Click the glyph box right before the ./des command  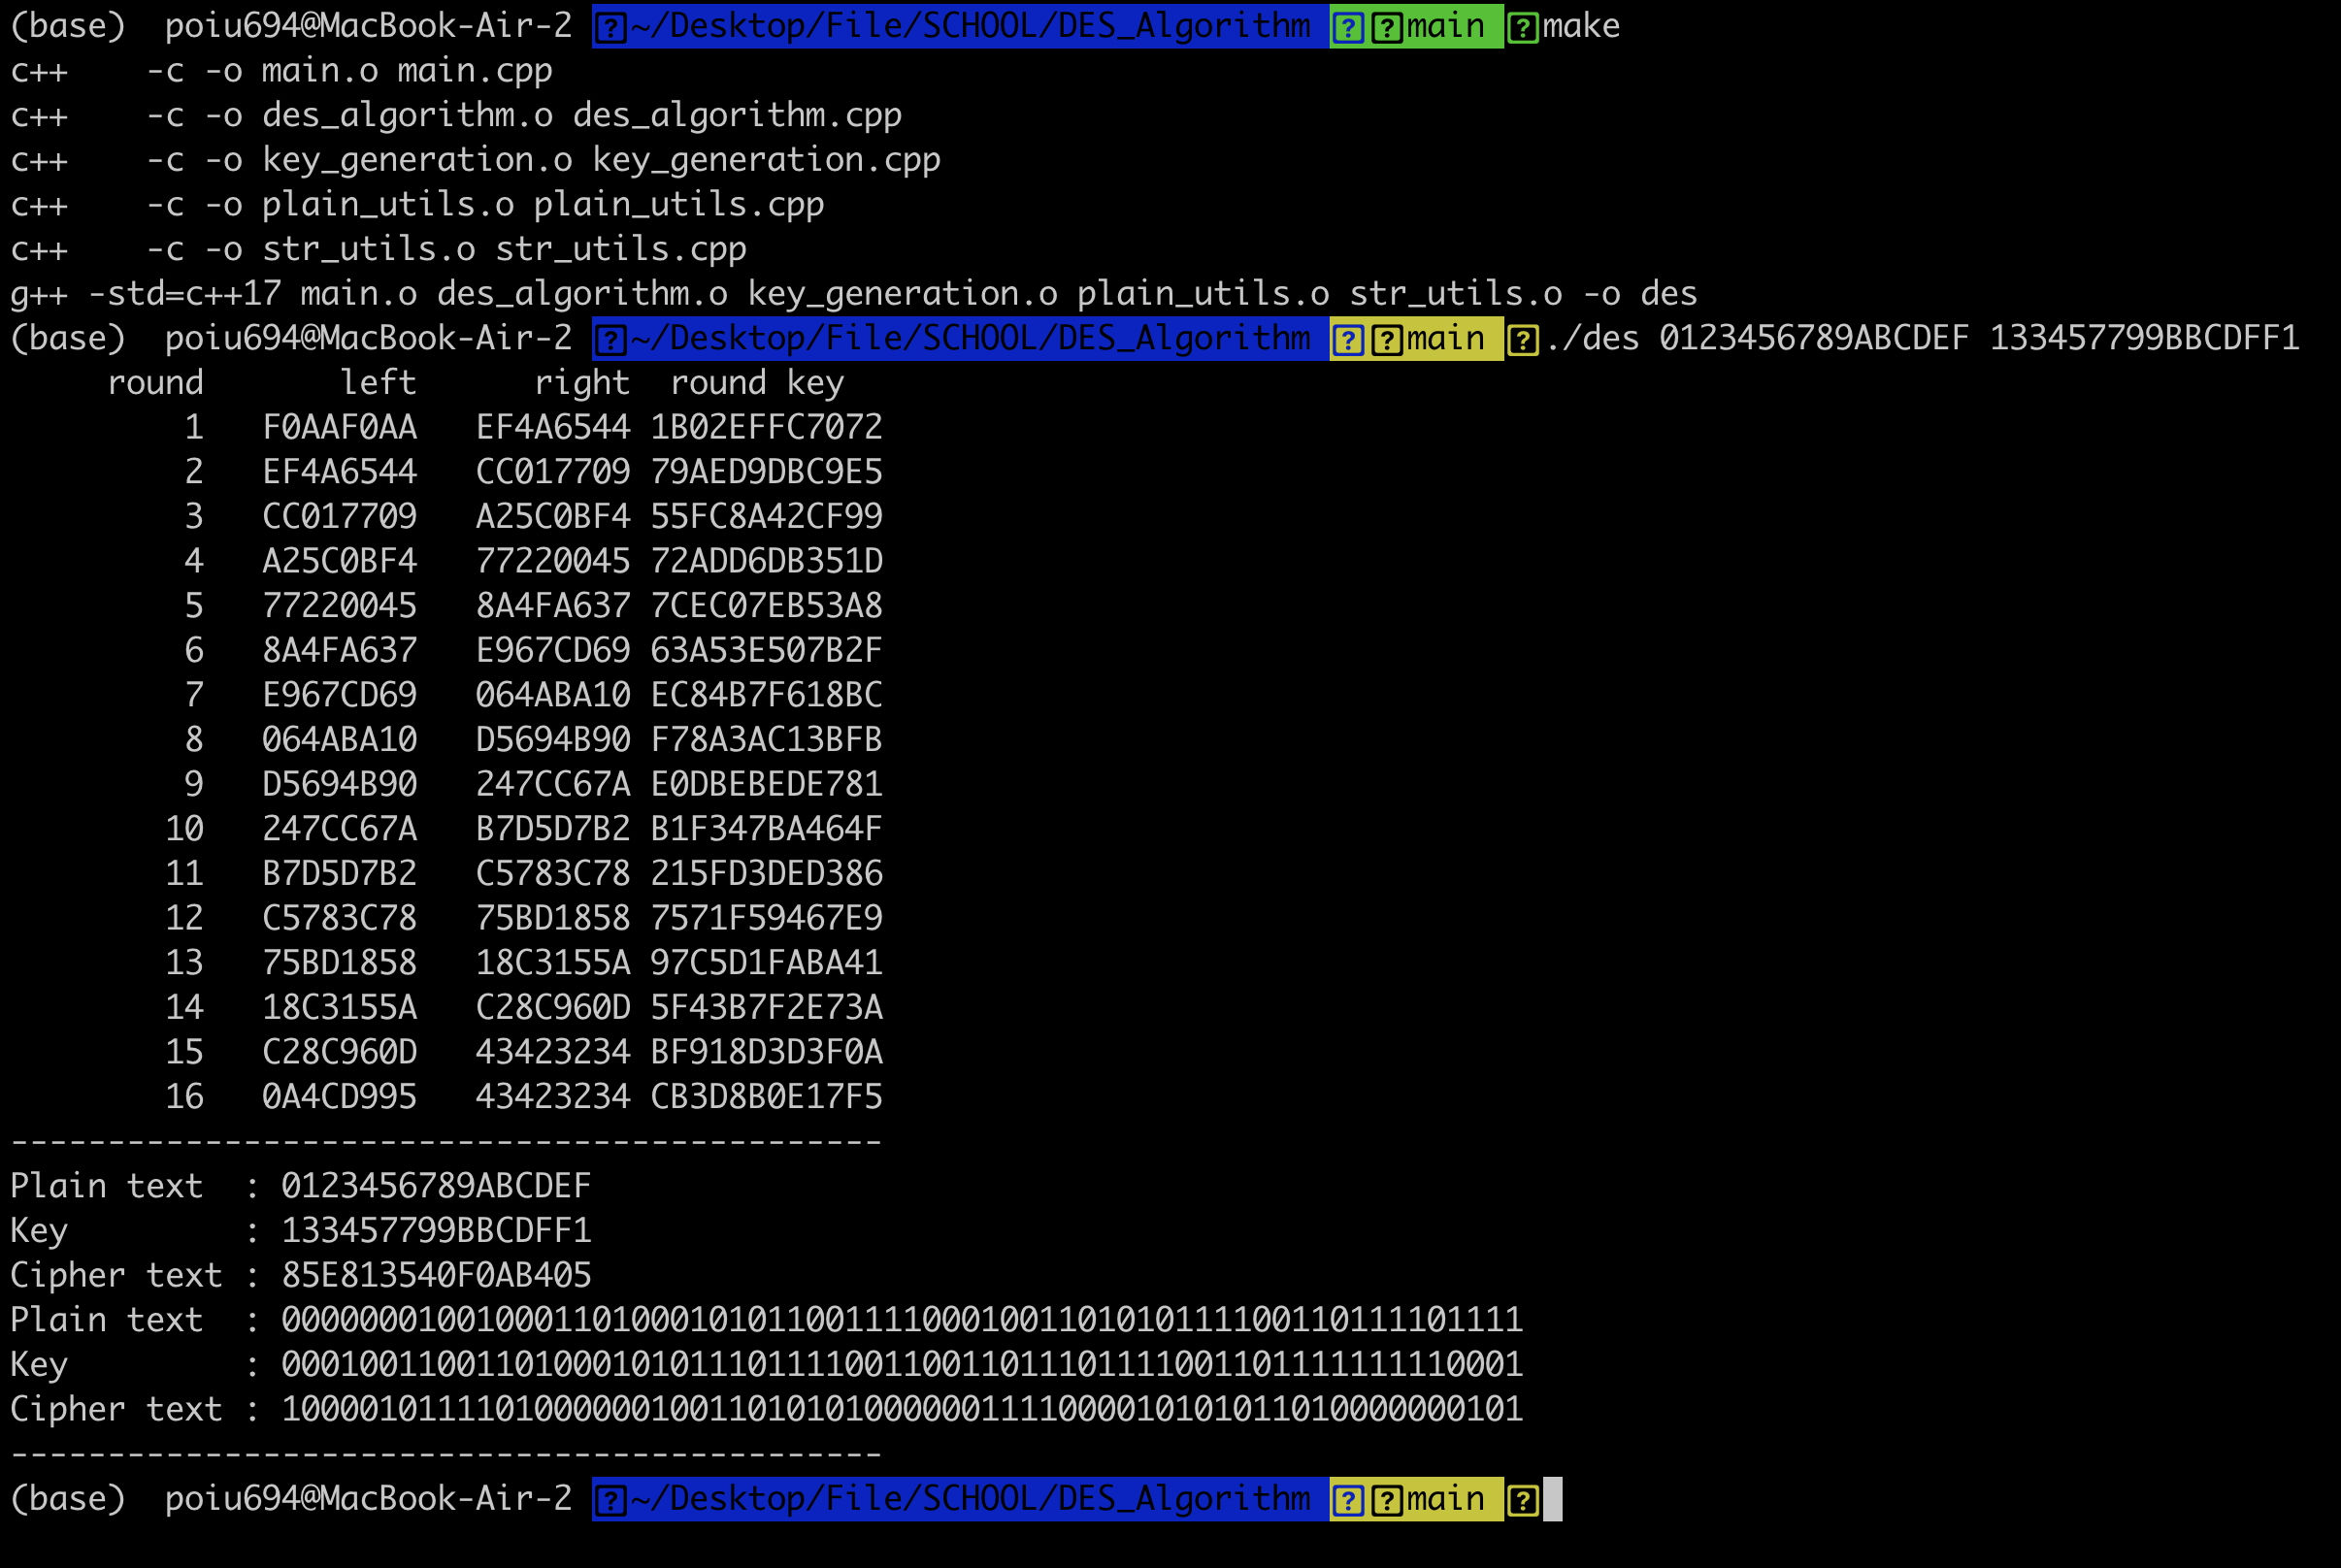click(x=1522, y=340)
